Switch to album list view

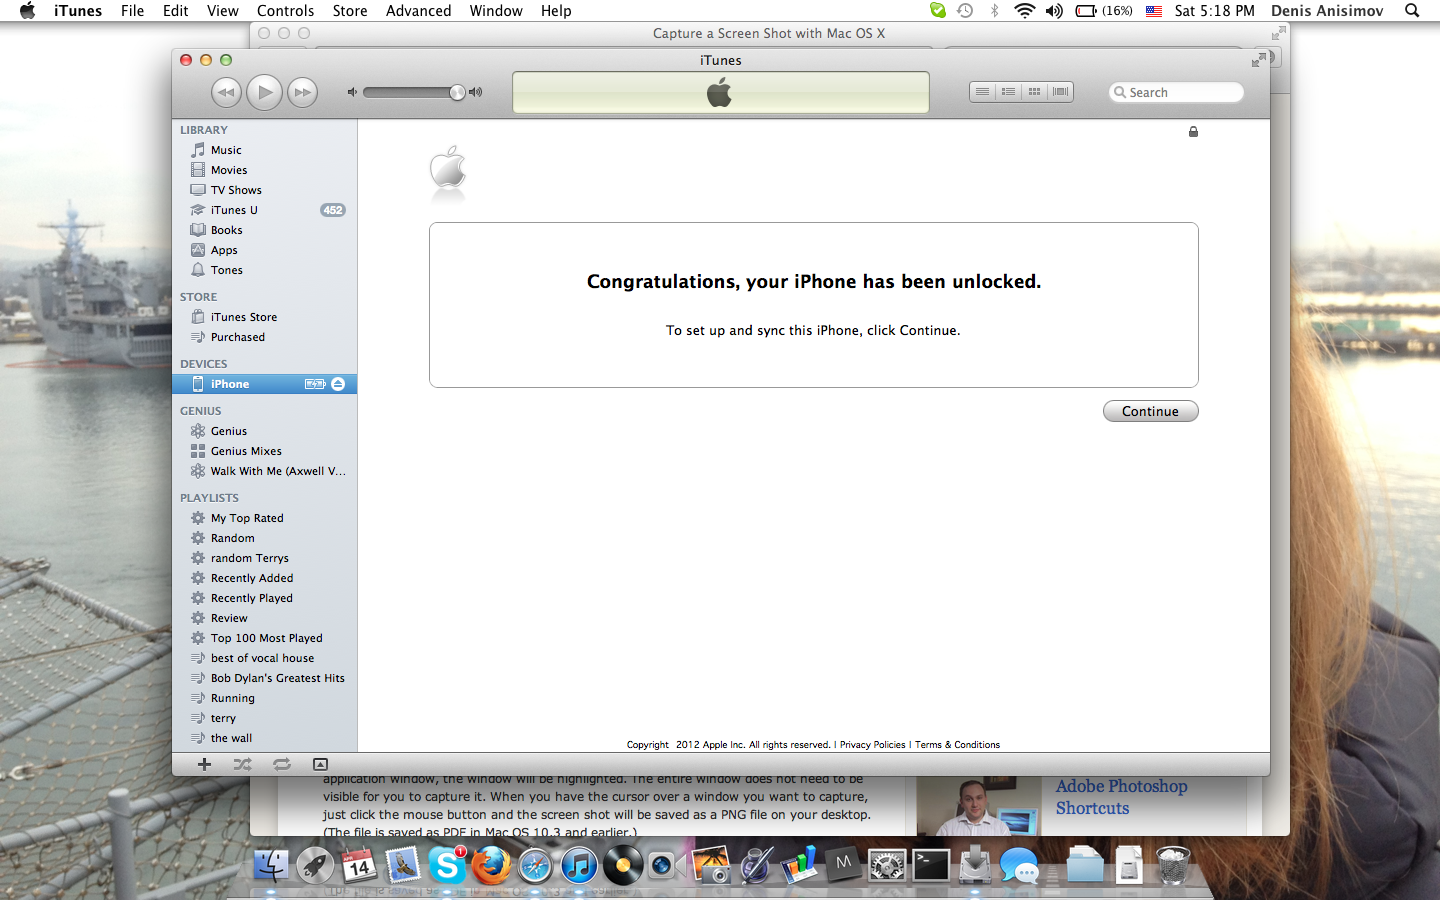[1008, 92]
